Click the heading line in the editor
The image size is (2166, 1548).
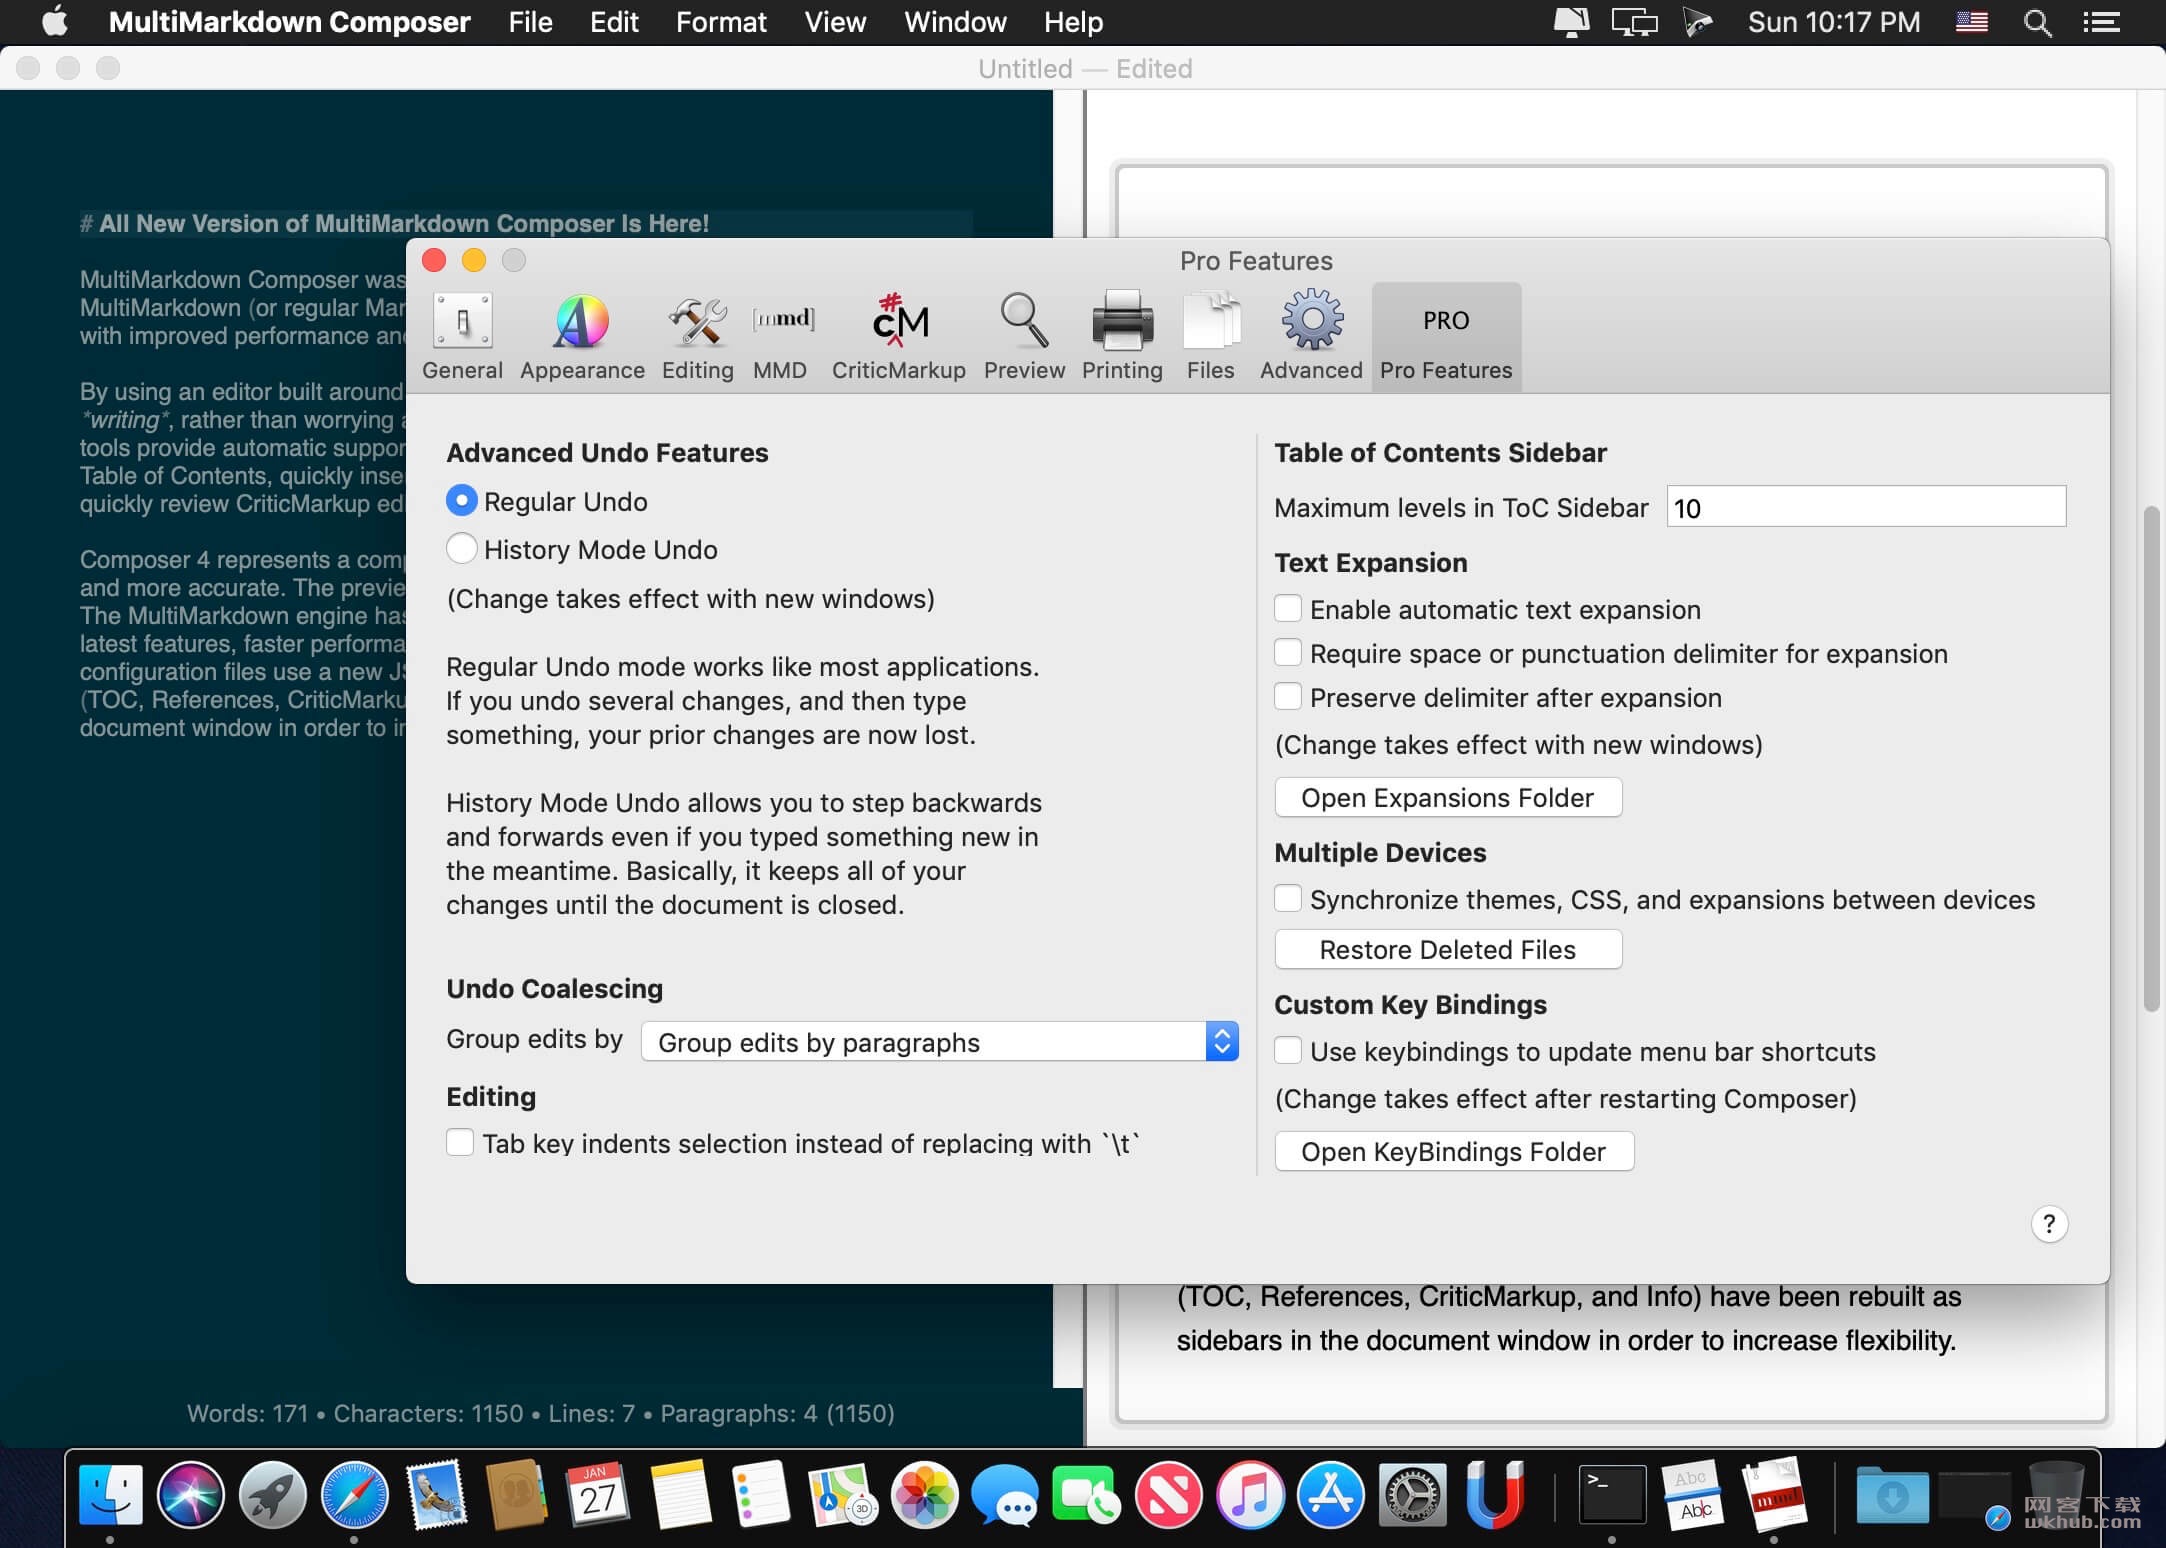(x=394, y=223)
